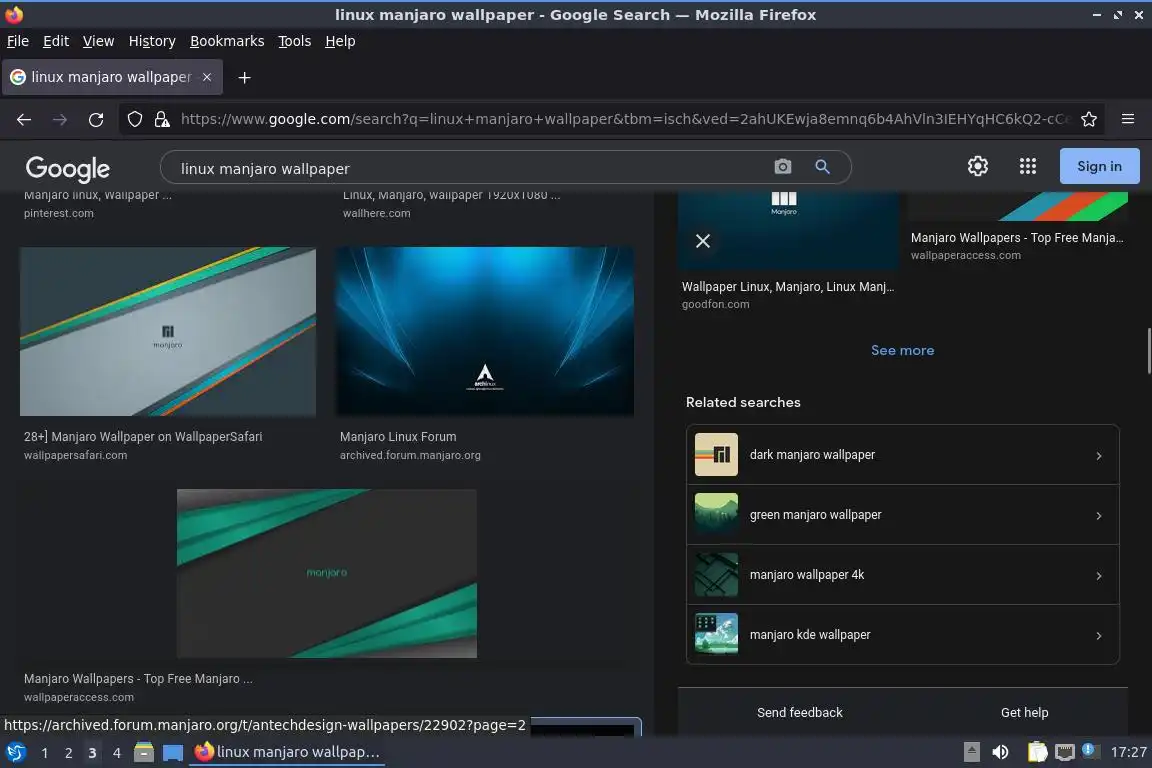Switch to workspace 1

pyautogui.click(x=45, y=753)
